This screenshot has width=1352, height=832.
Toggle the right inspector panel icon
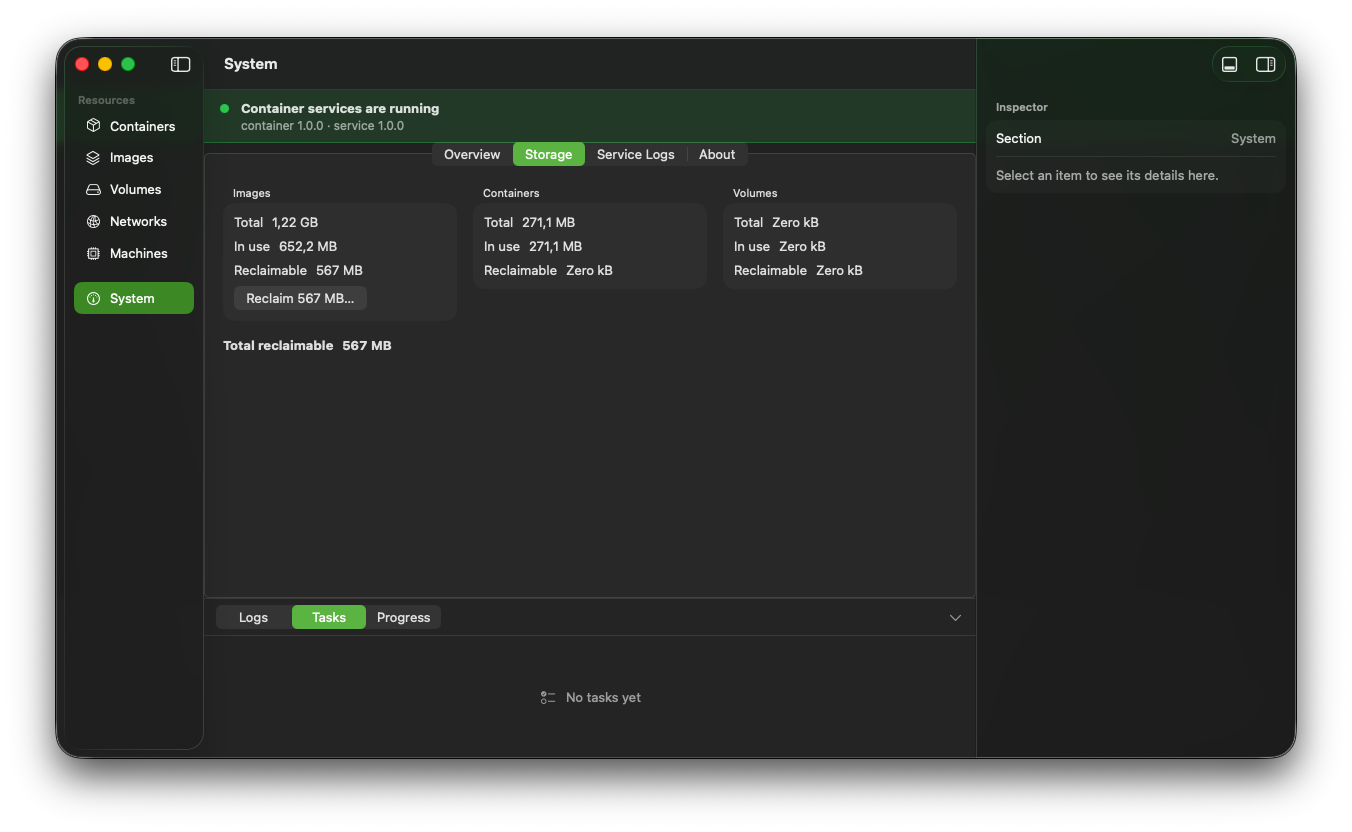[1265, 64]
